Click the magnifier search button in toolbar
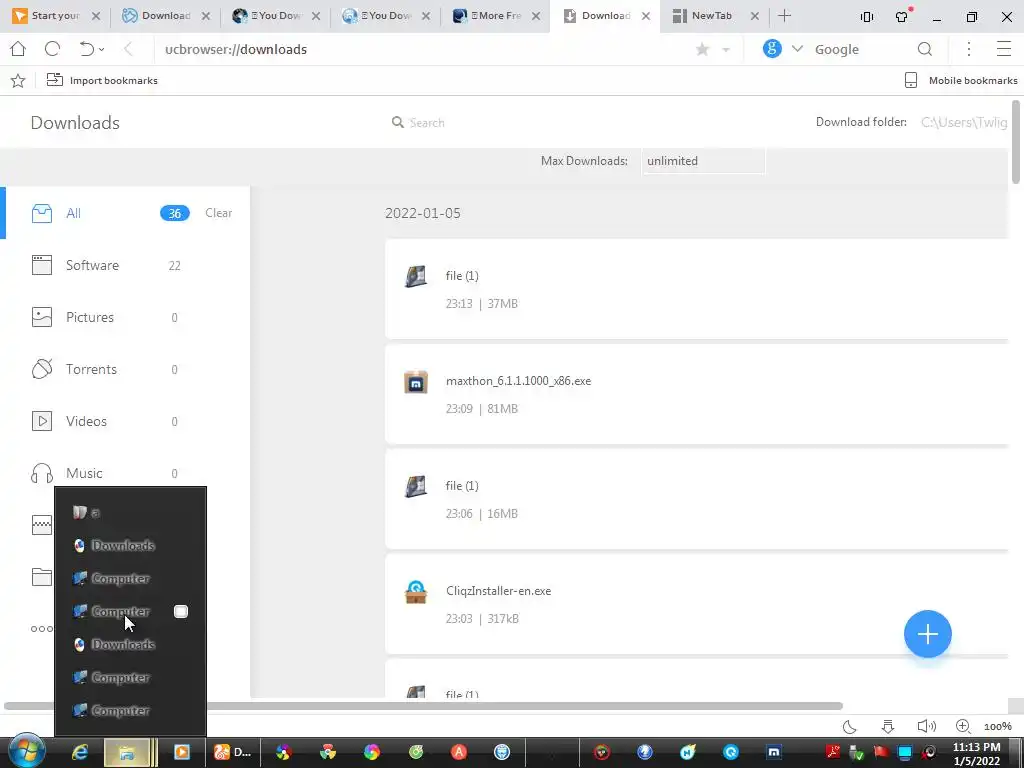1024x768 pixels. click(x=925, y=49)
